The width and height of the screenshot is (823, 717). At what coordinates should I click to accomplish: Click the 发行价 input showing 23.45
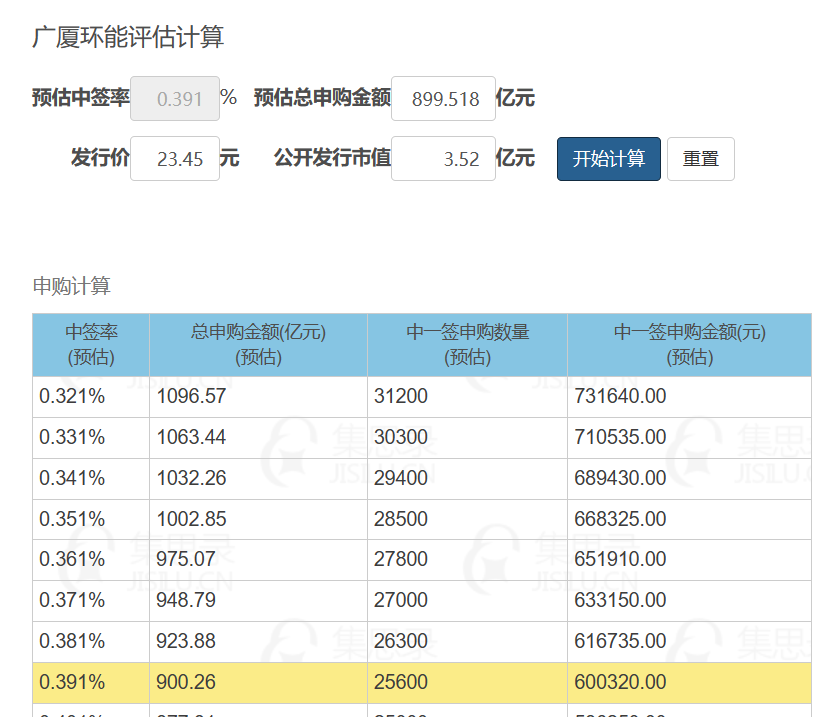click(175, 159)
